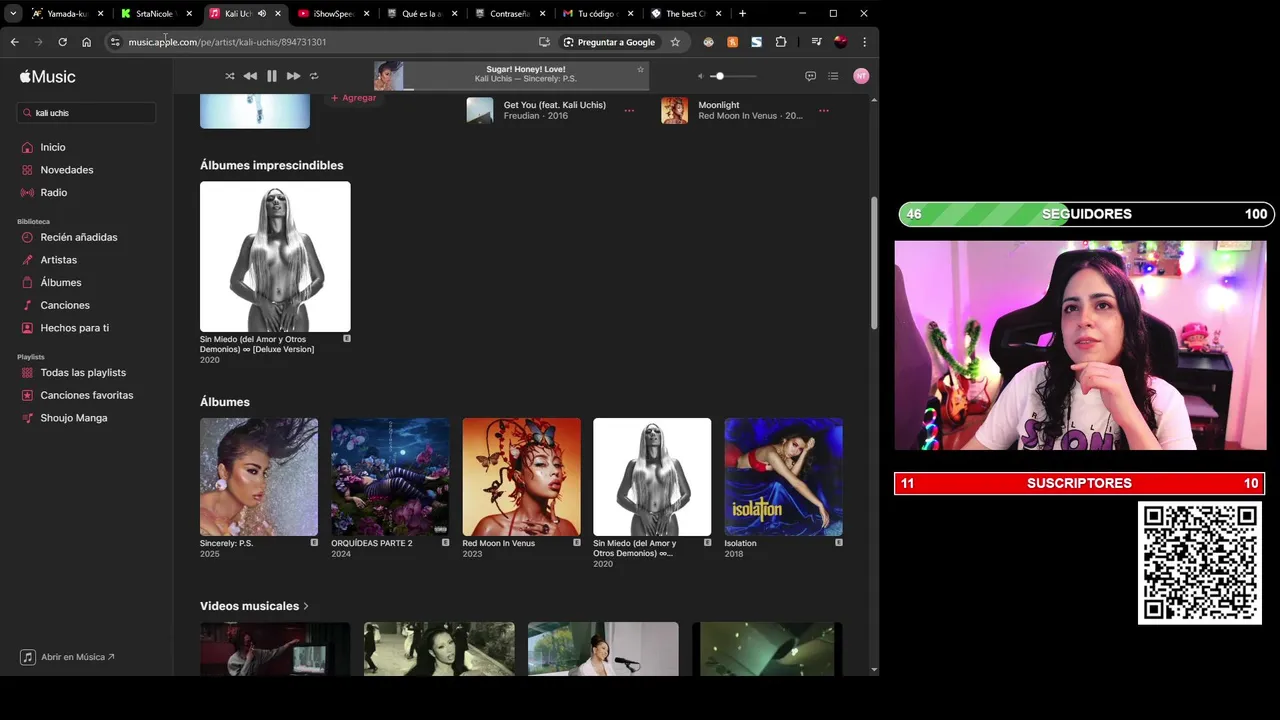This screenshot has height=720, width=1280.
Task: Open the Shoujo Manga playlist
Action: pos(73,418)
